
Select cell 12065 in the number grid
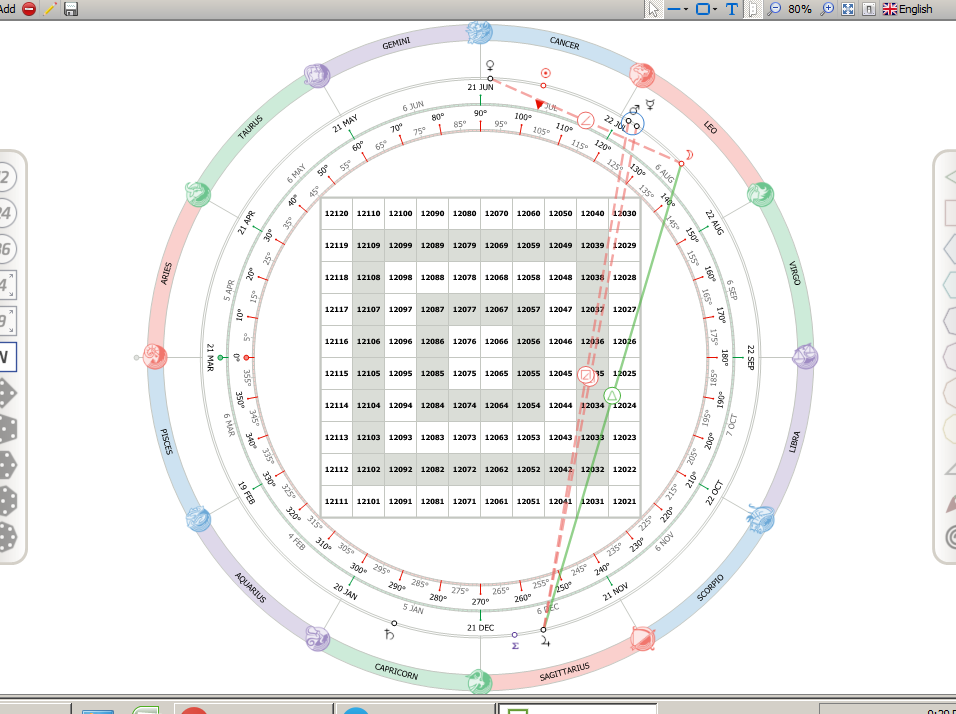[496, 373]
